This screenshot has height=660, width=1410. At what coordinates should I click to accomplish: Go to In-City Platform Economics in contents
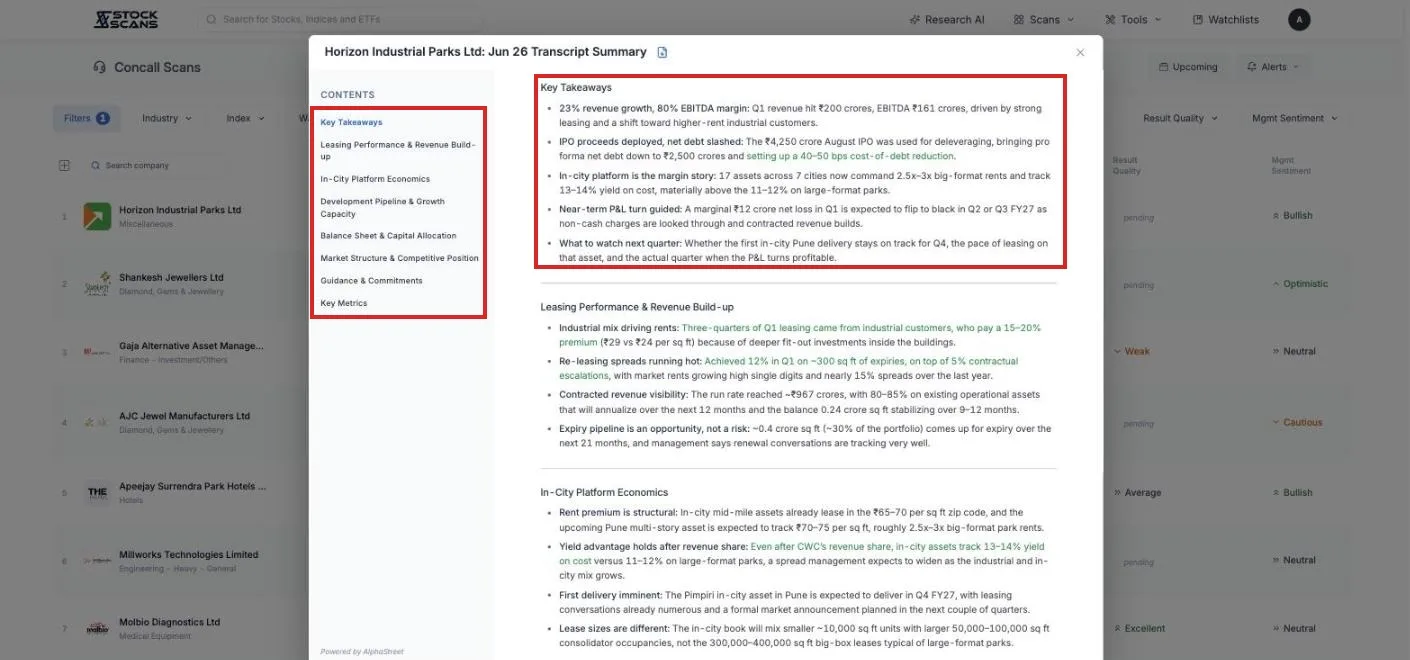click(375, 179)
